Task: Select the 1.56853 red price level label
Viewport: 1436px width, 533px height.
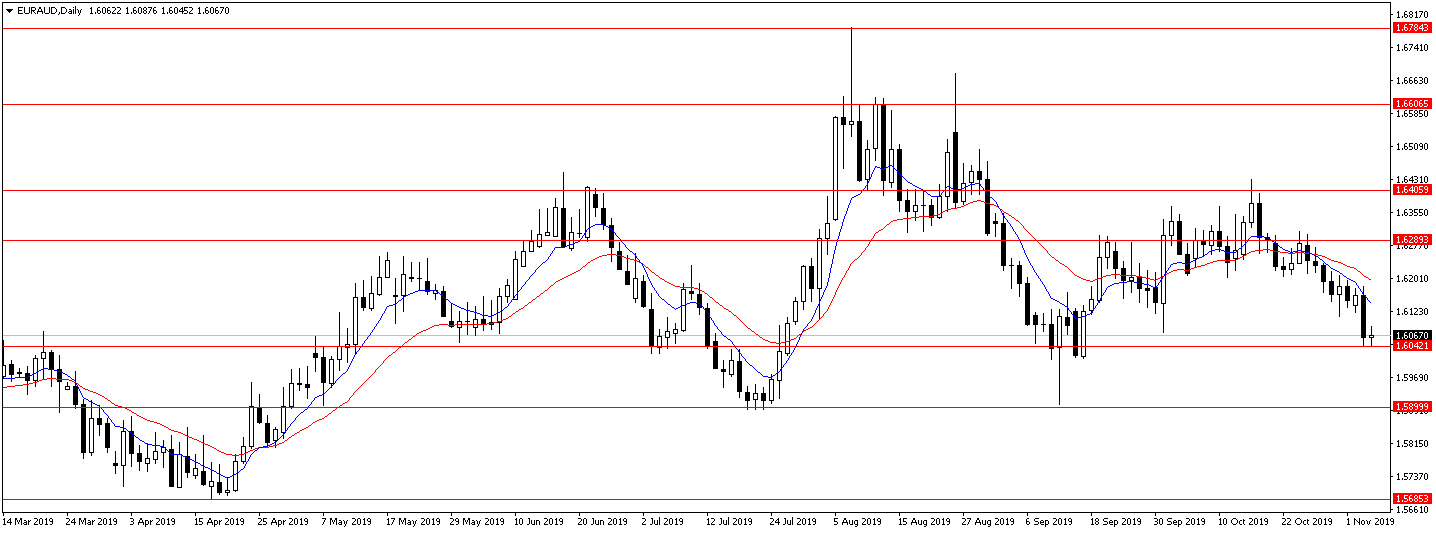Action: [x=1413, y=498]
